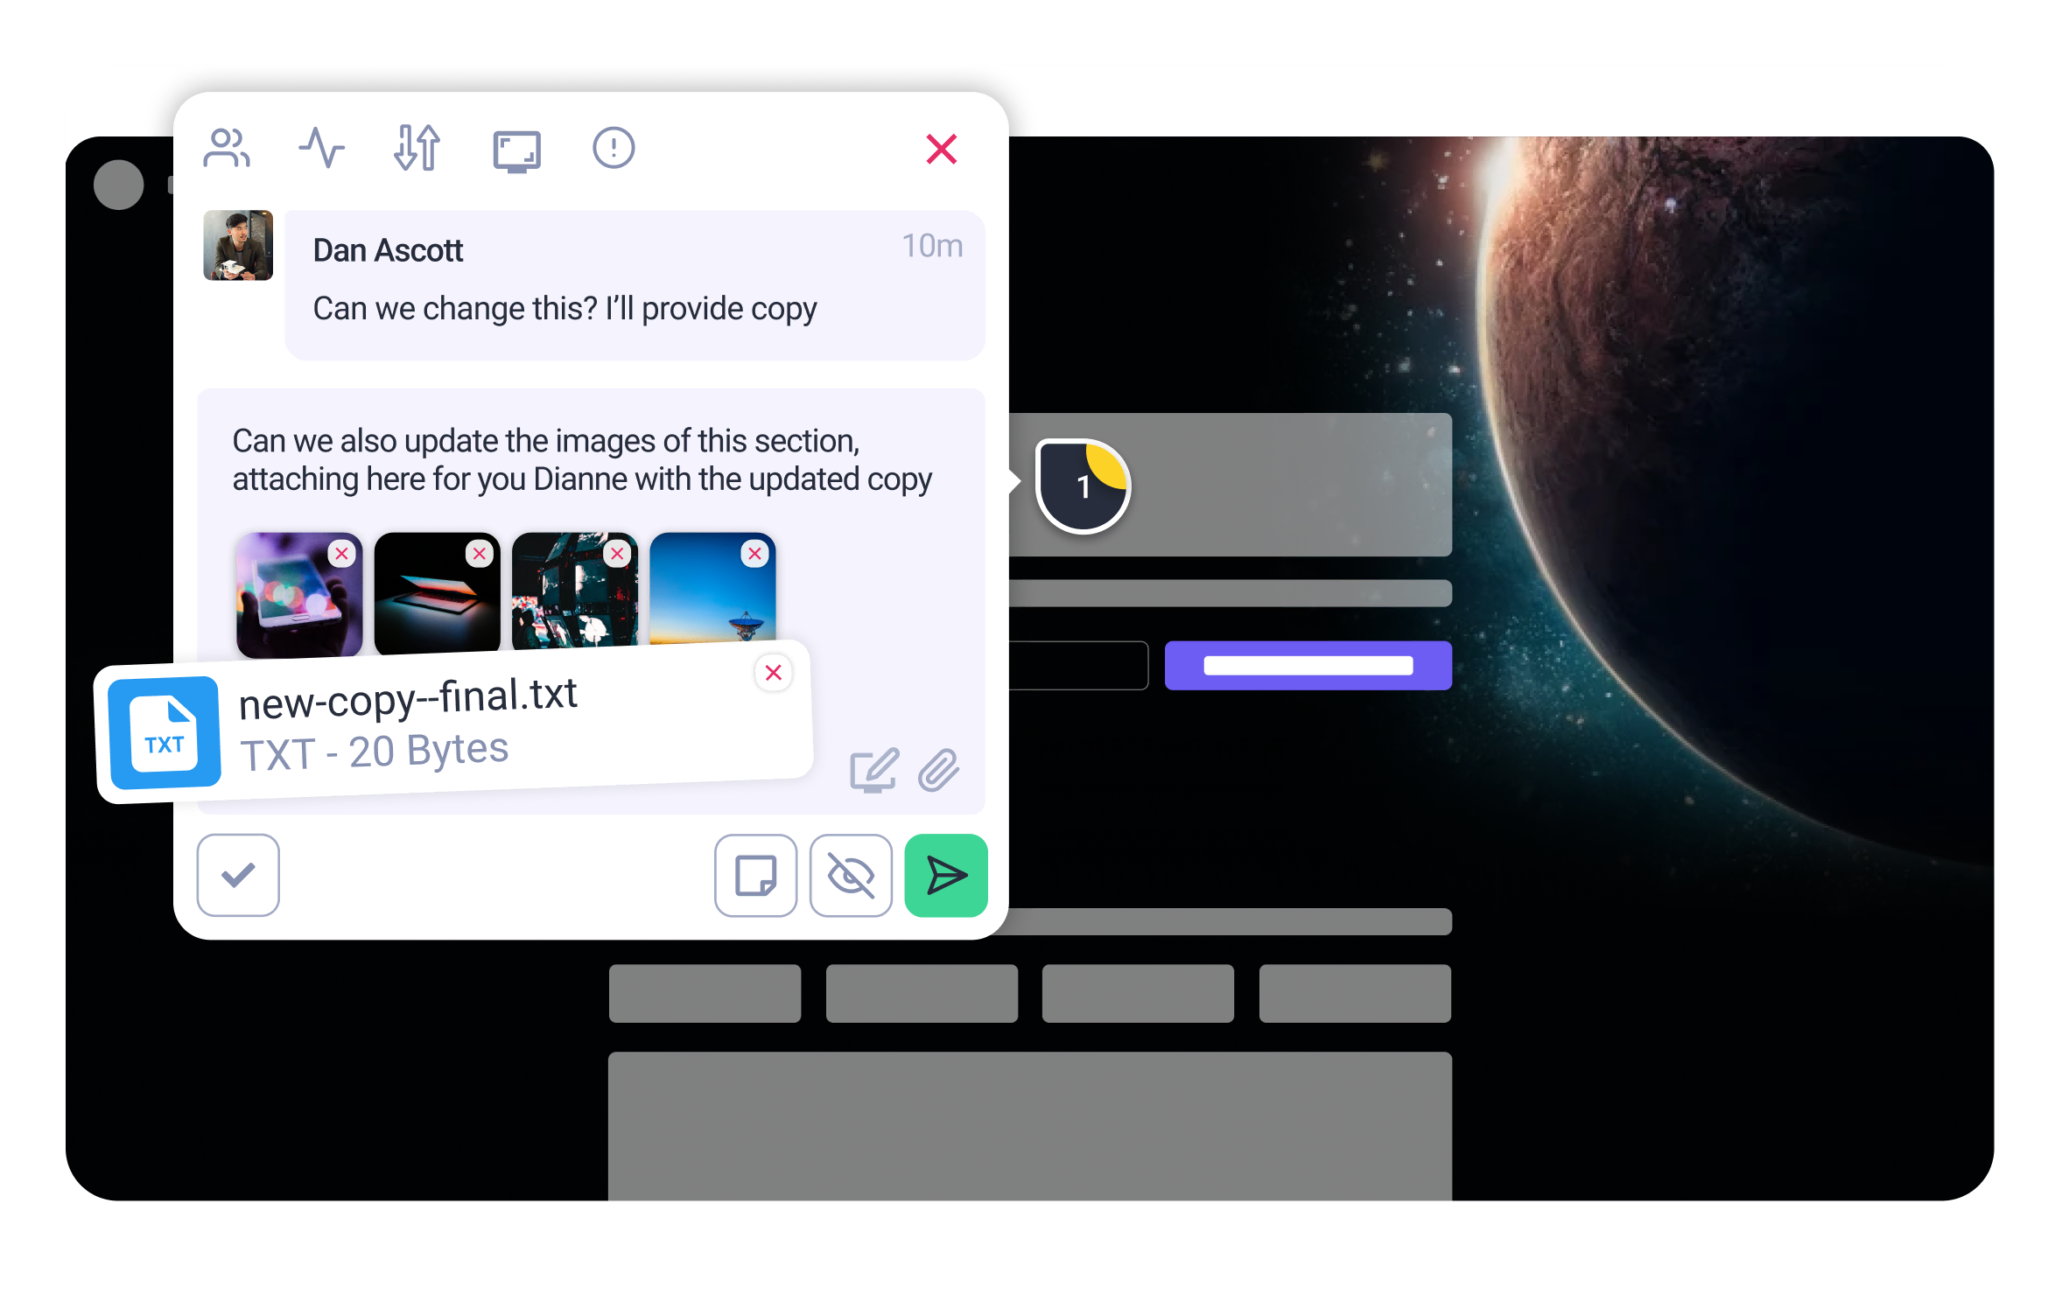Click the sort arrows priority icon

(x=417, y=148)
